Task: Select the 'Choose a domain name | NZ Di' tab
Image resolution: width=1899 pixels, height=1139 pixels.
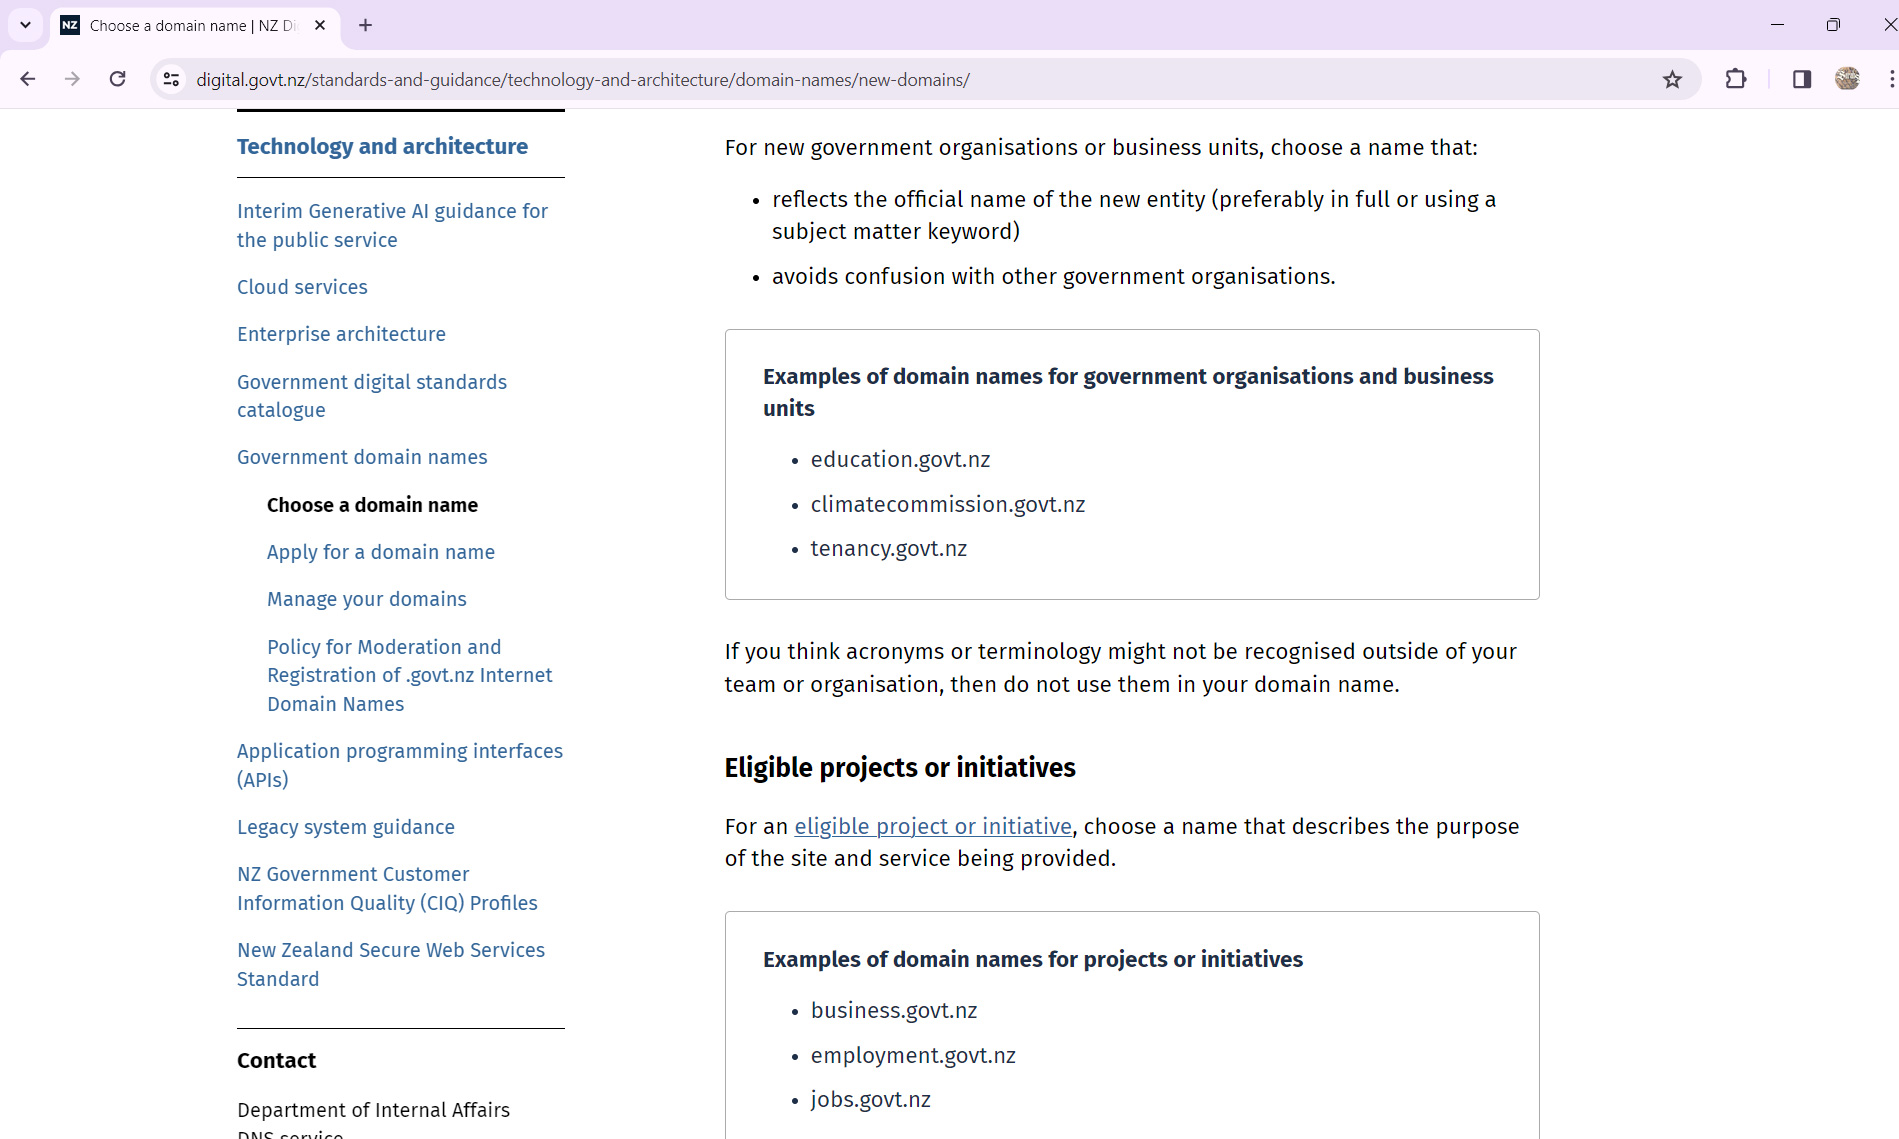Action: (195, 25)
